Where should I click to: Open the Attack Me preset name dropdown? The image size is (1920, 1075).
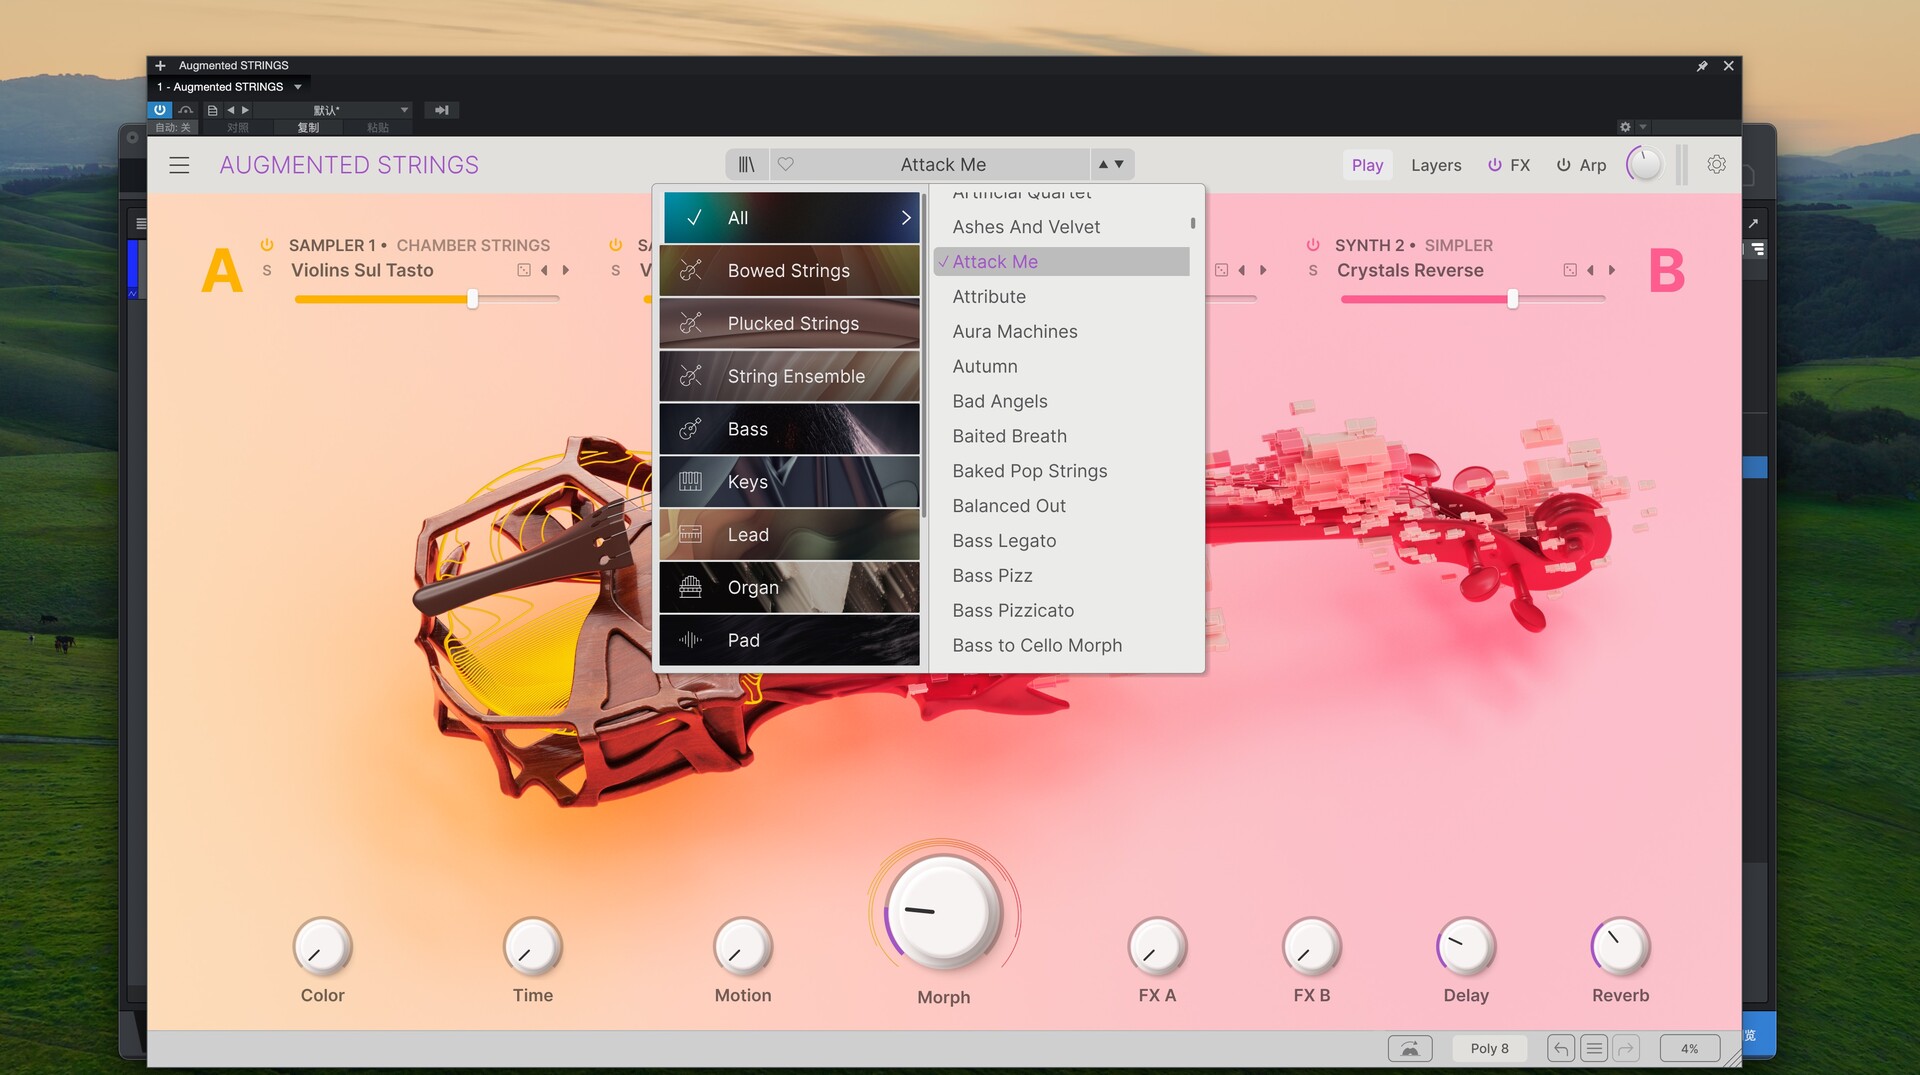pos(943,164)
